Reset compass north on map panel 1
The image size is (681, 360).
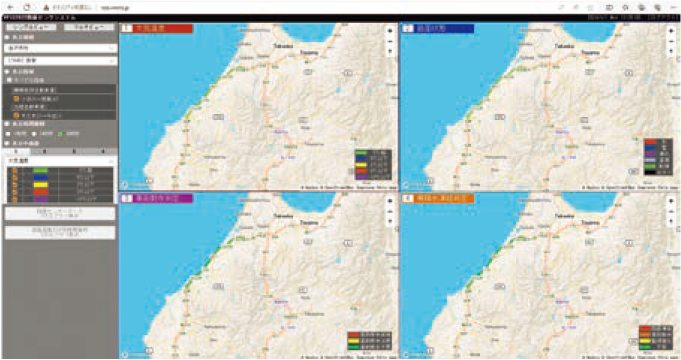pos(390,51)
